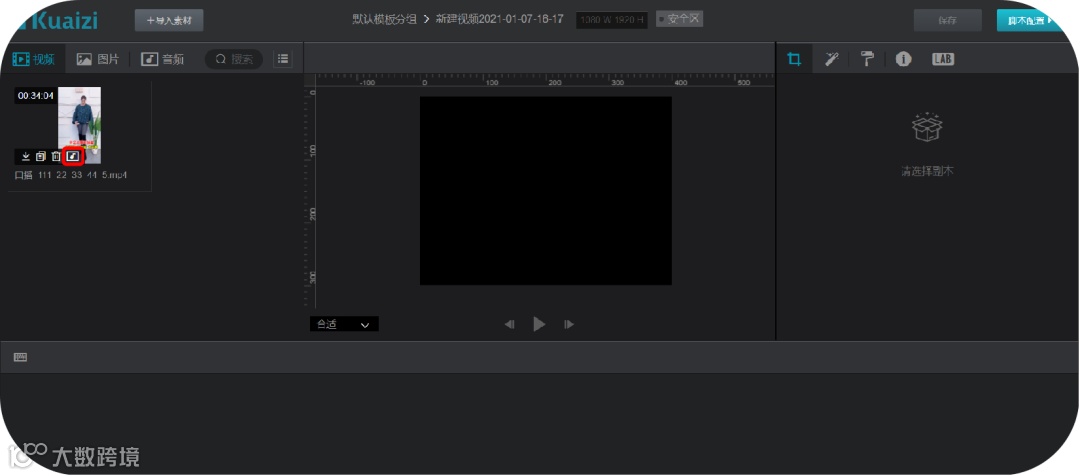Click the file name ending in 5.mp4
The image size is (1080, 476).
(x=71, y=175)
